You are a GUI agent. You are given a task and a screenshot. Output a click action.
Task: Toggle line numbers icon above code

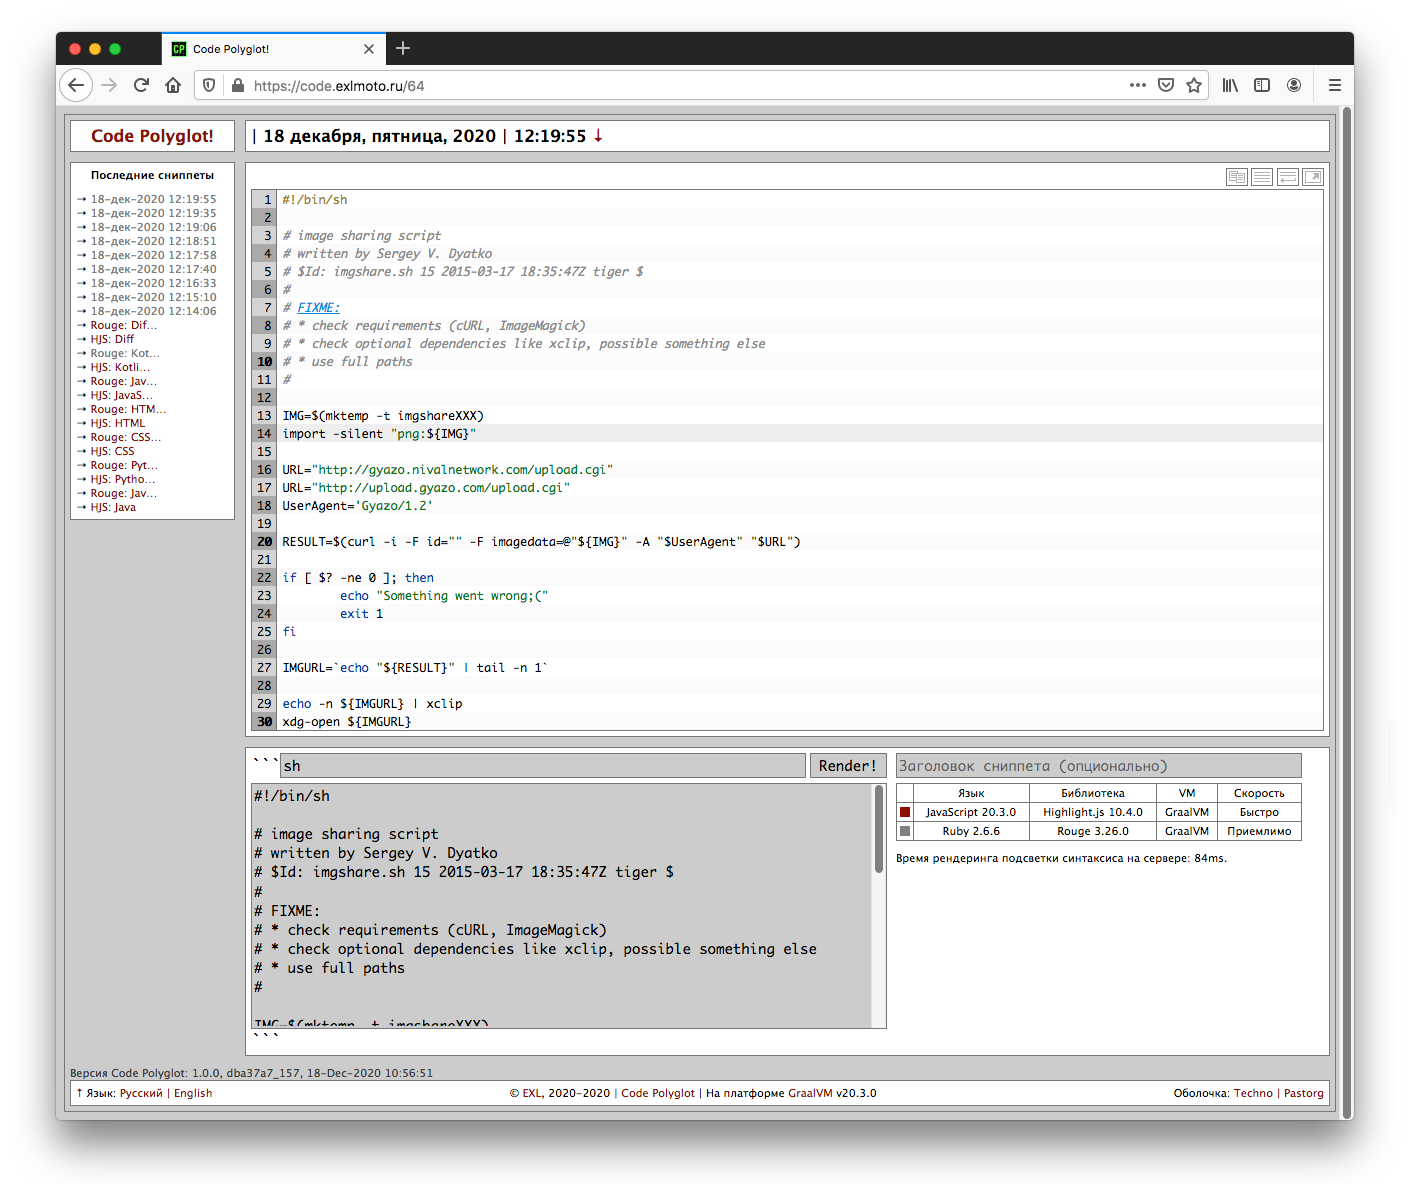(x=1262, y=177)
